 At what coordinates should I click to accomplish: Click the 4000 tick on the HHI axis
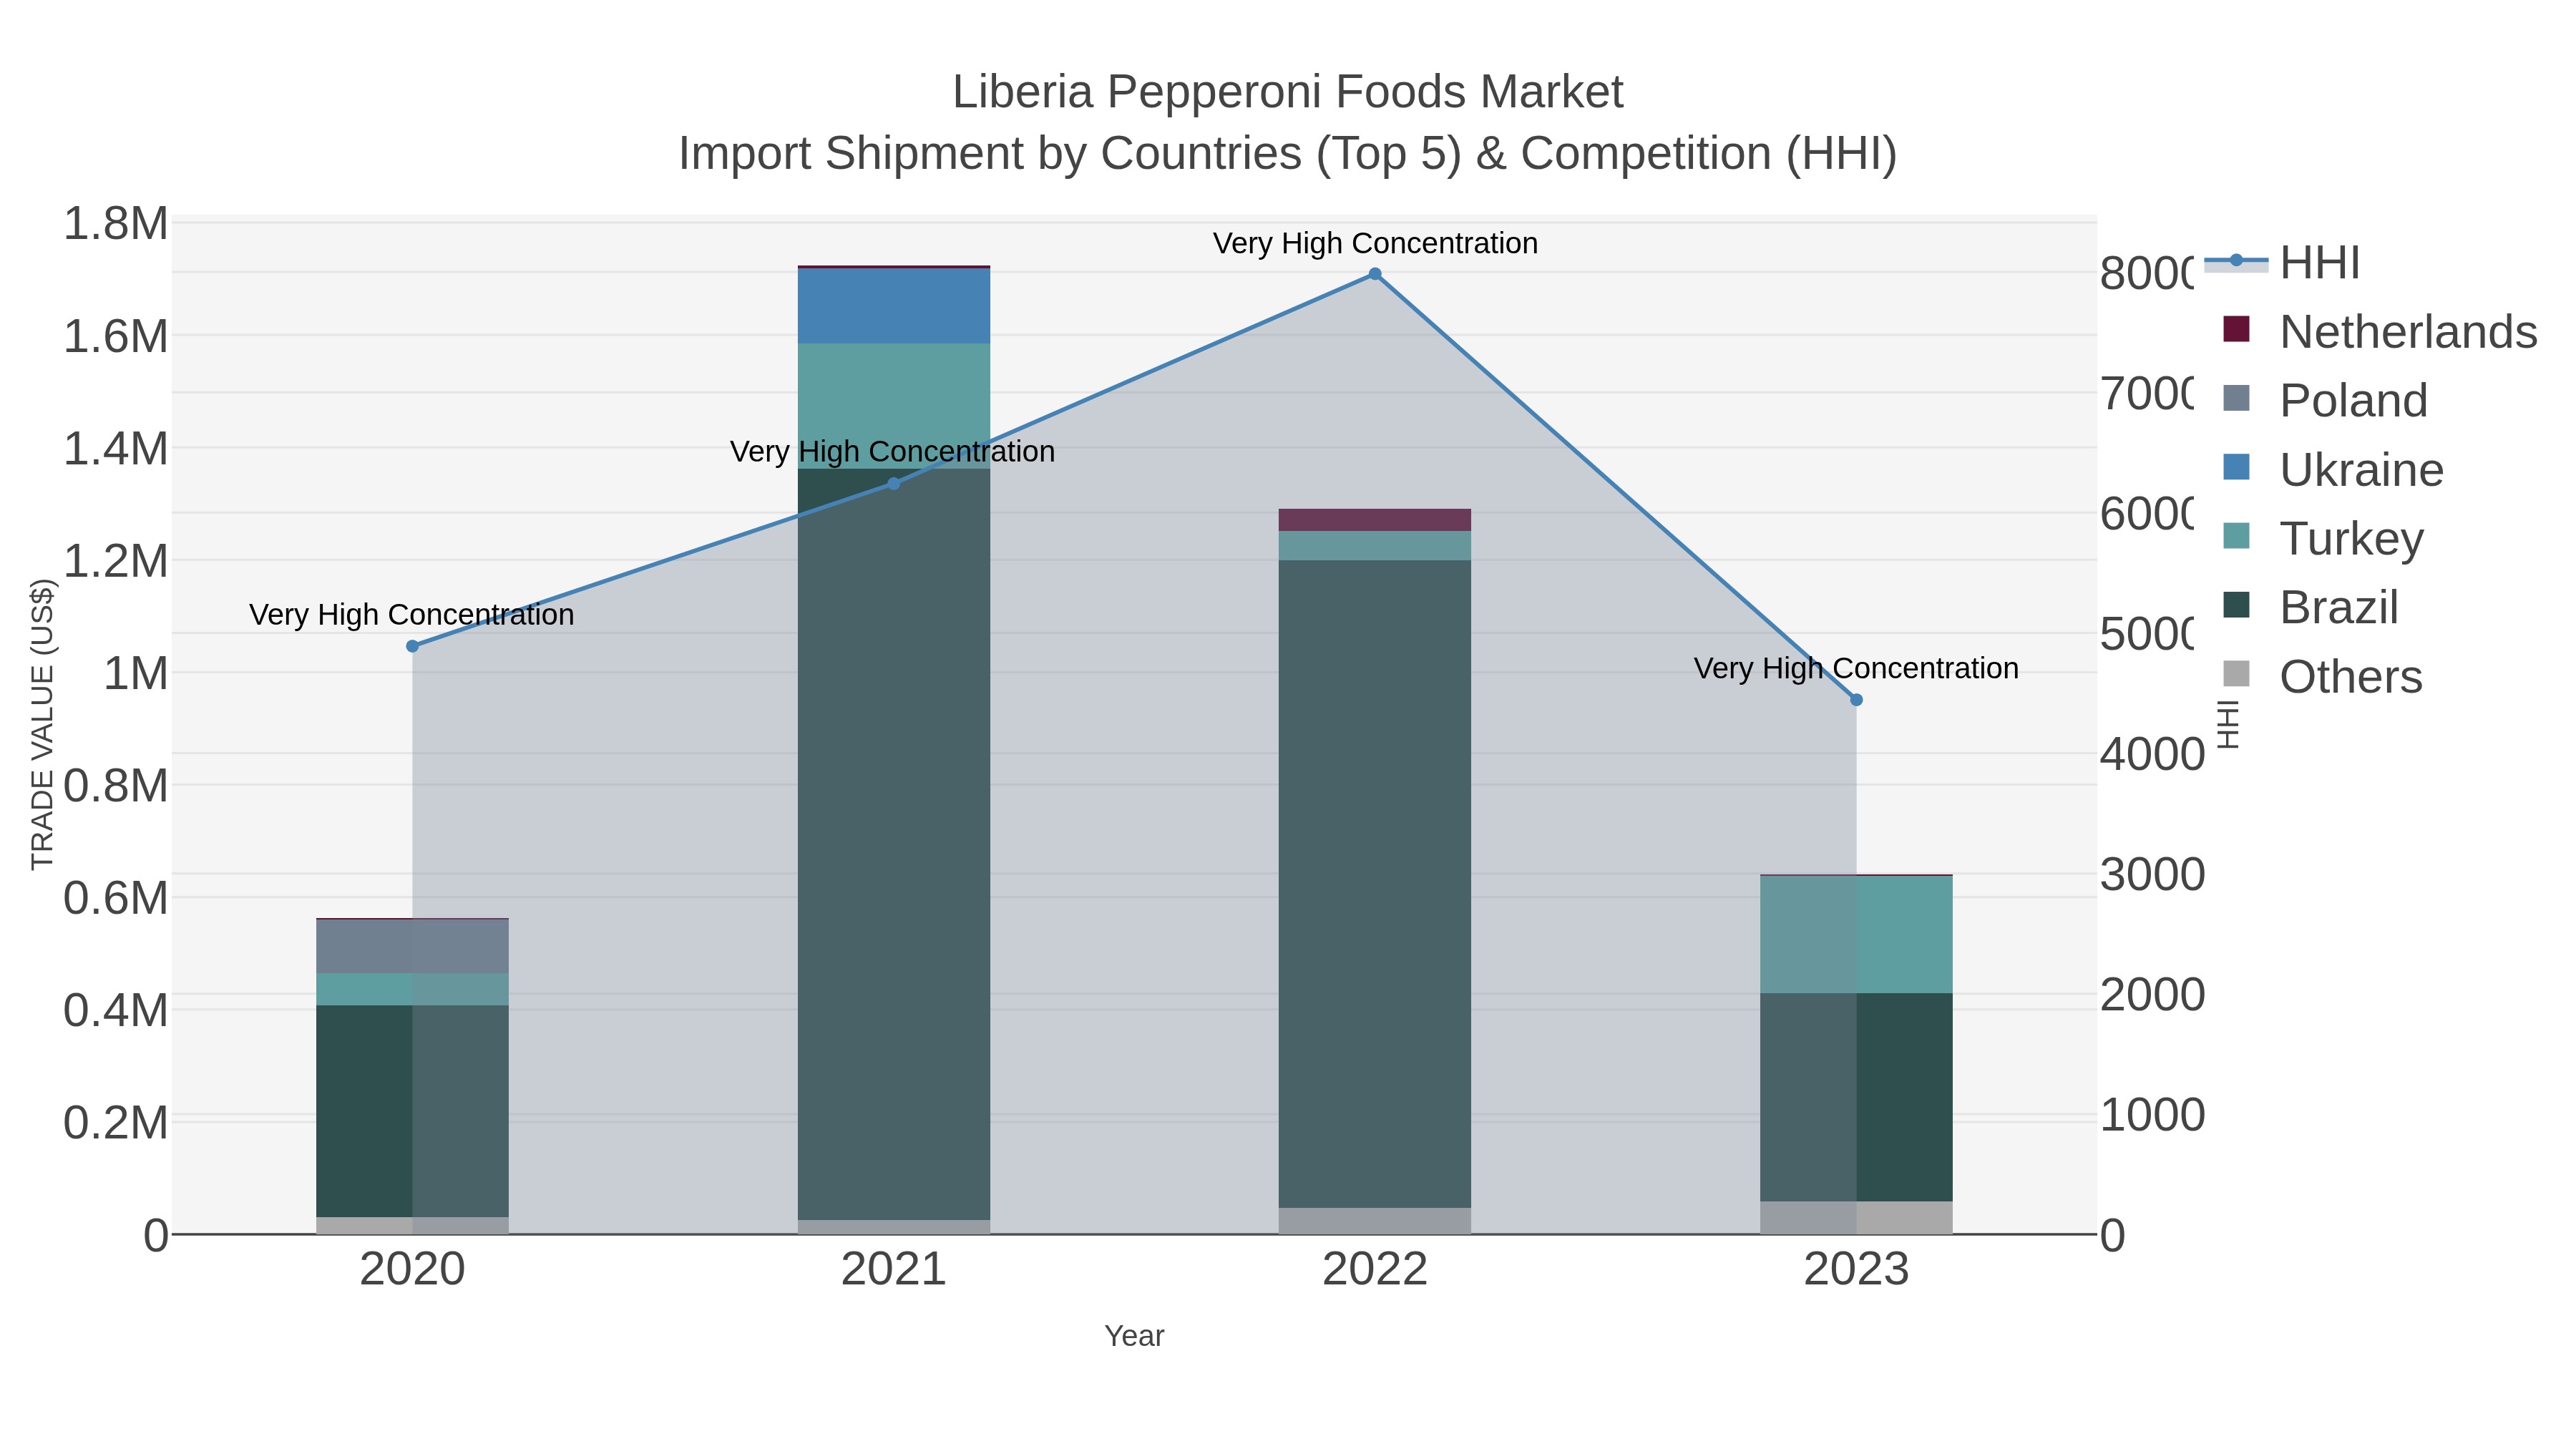(x=2152, y=755)
